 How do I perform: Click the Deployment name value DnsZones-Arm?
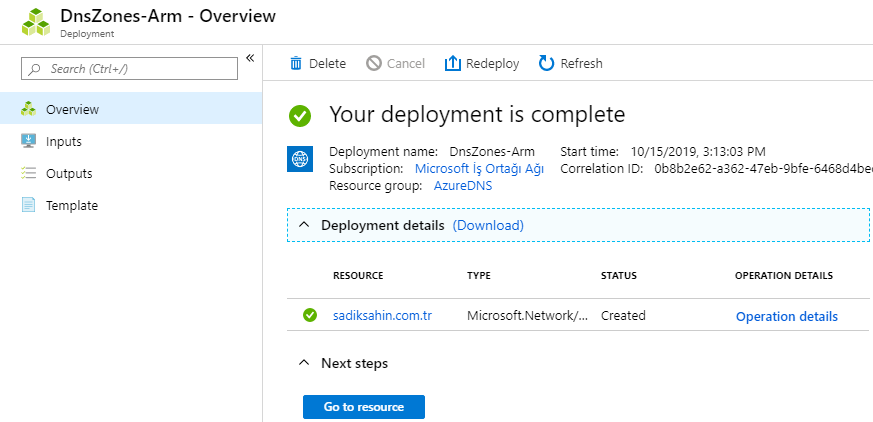pos(492,151)
